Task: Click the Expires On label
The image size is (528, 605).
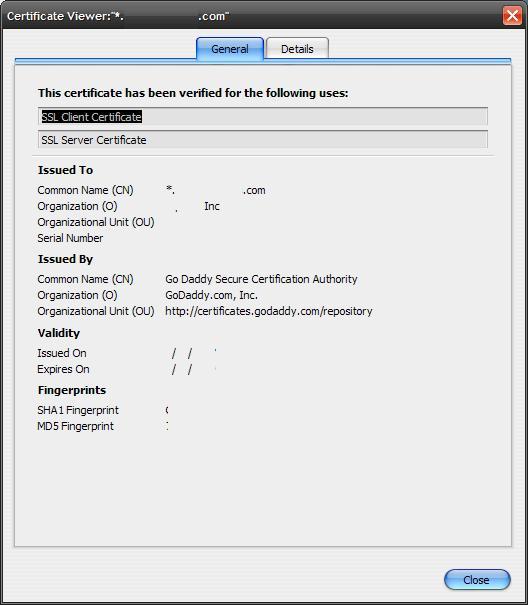Action: [63, 369]
